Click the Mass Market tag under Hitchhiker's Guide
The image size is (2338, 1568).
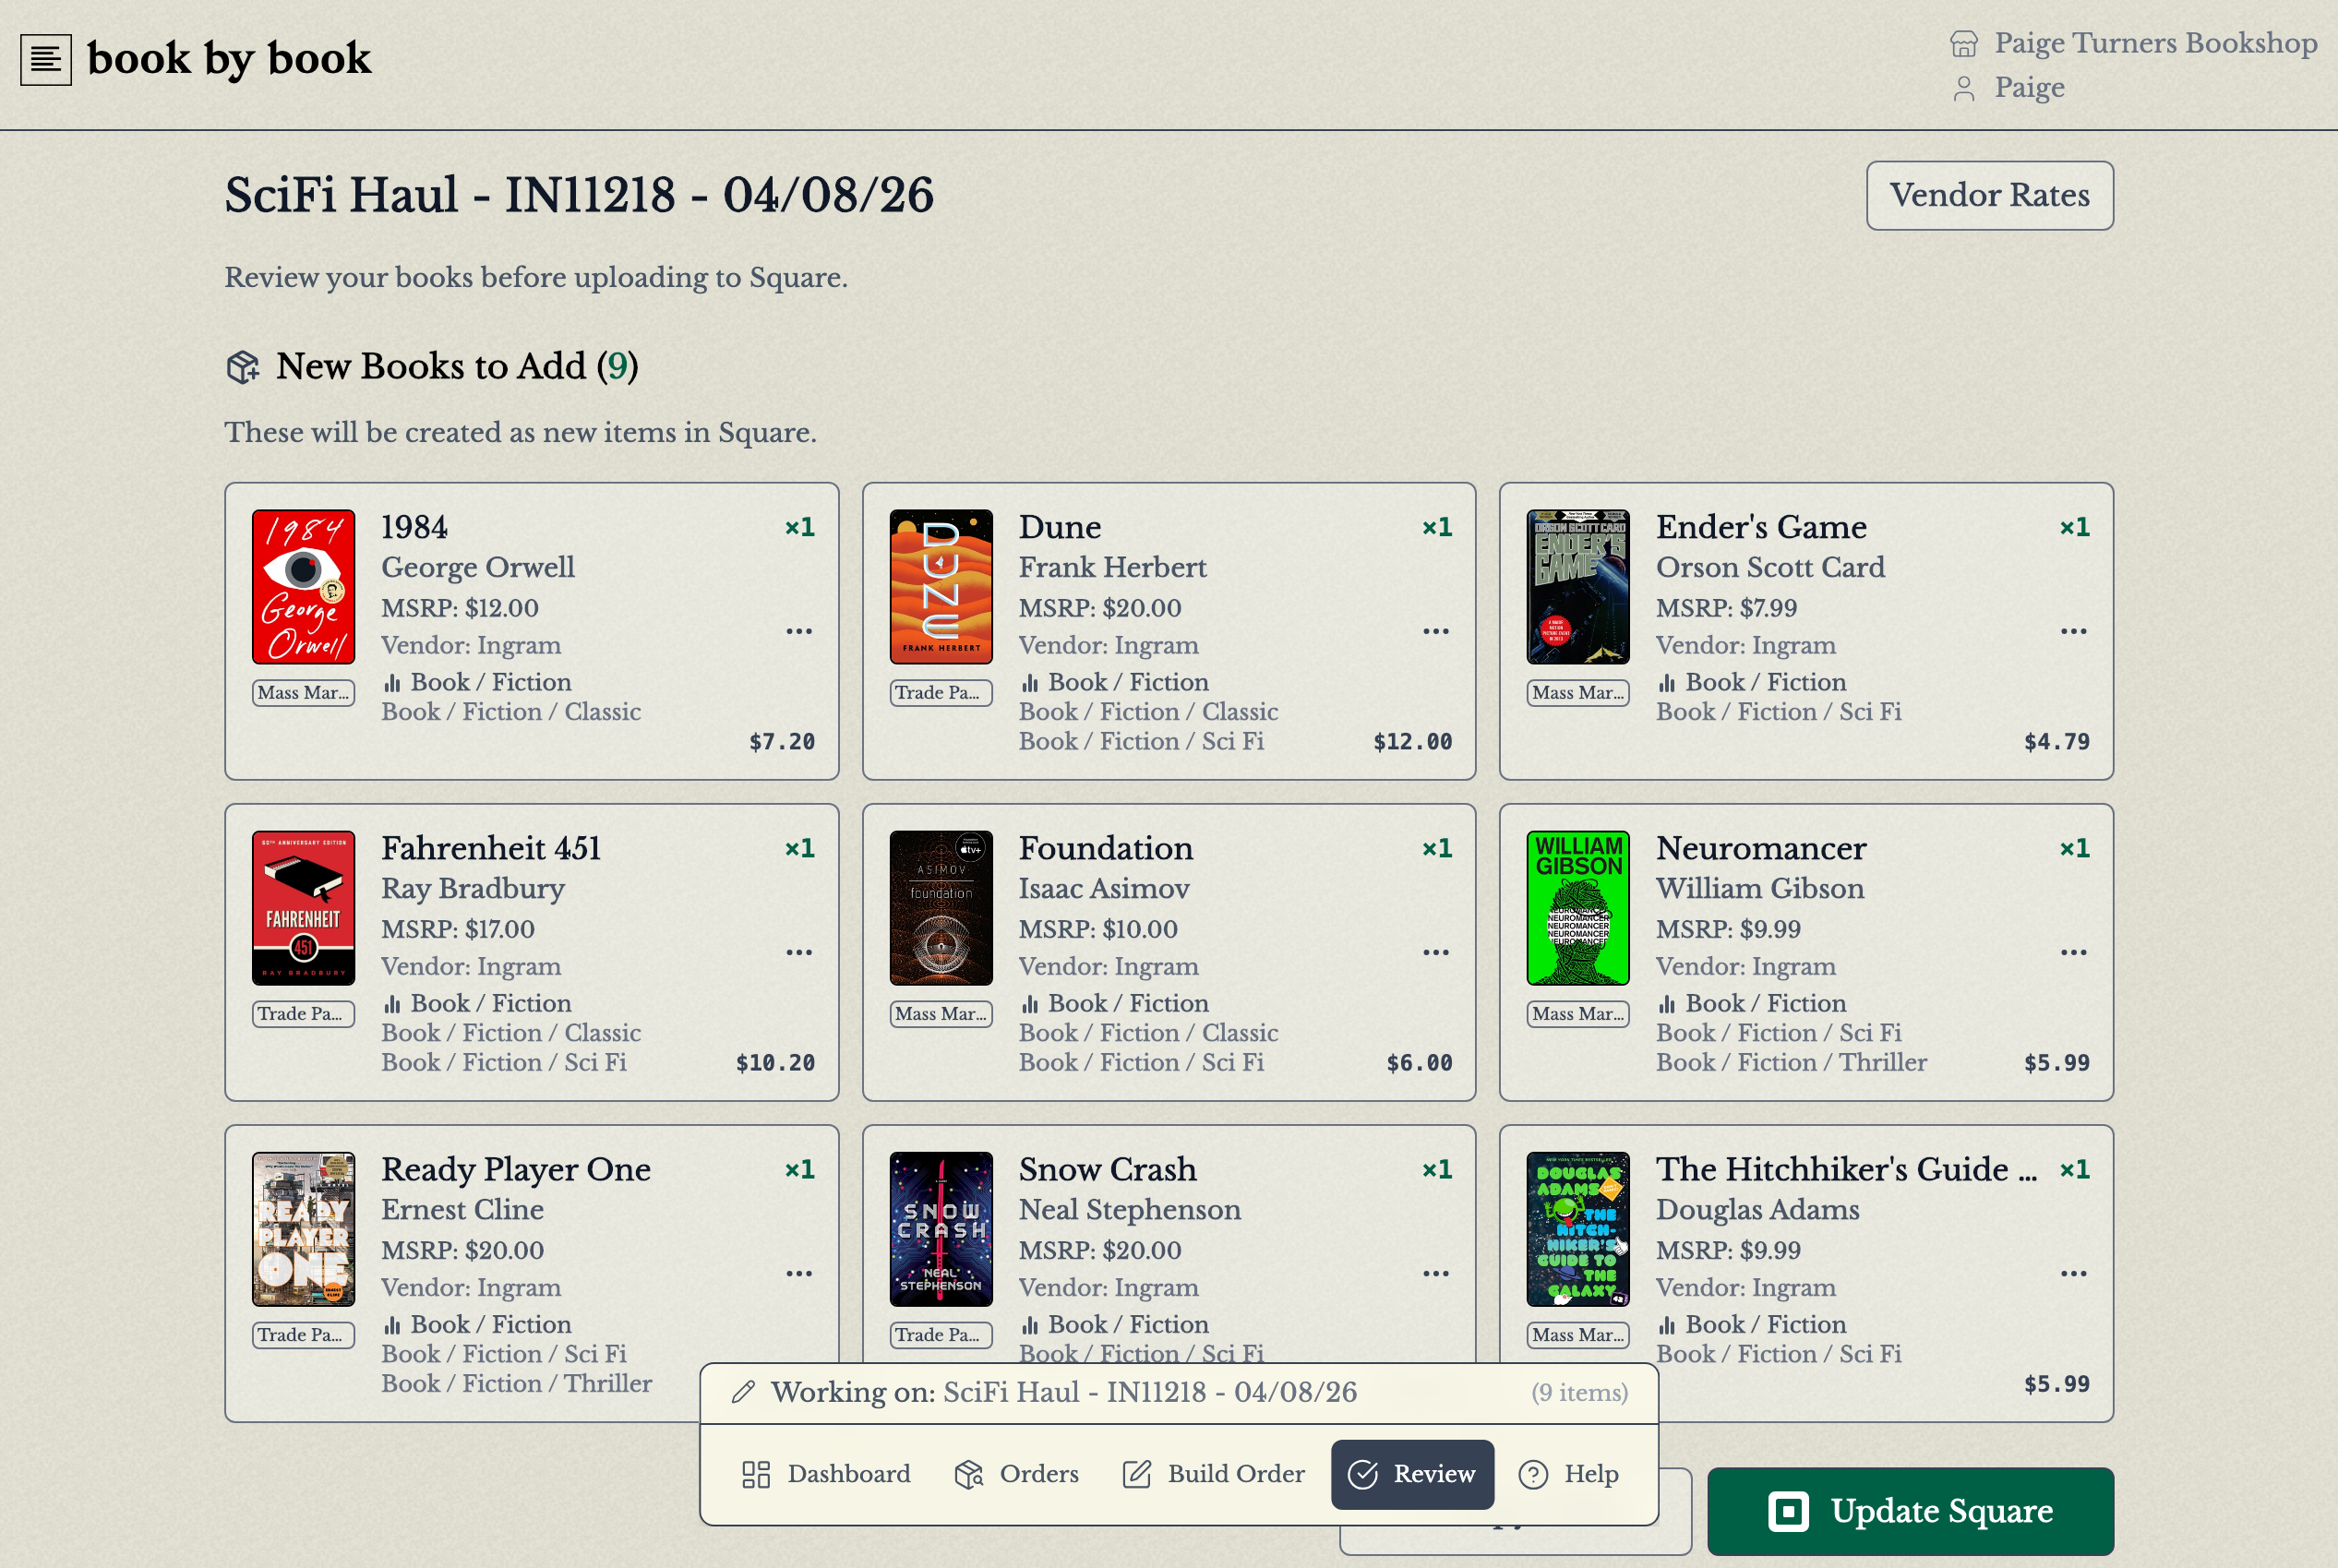[1578, 1335]
